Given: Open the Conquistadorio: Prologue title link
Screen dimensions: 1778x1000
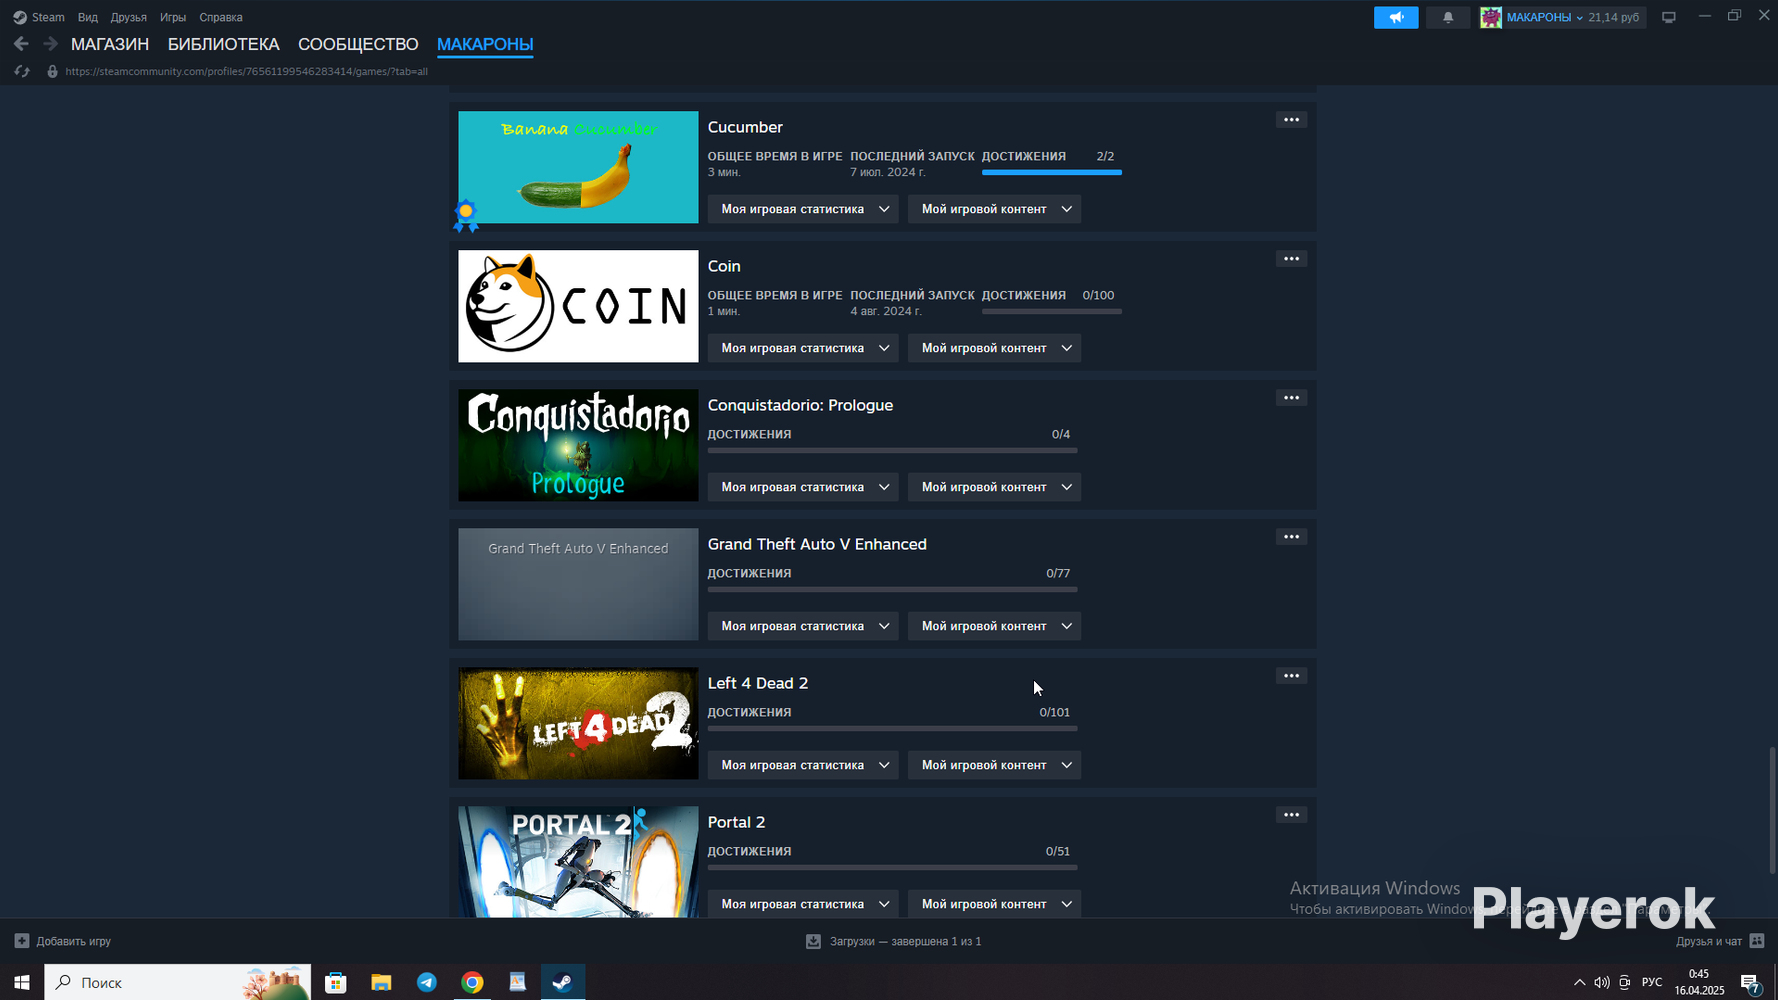Looking at the screenshot, I should click(x=800, y=405).
